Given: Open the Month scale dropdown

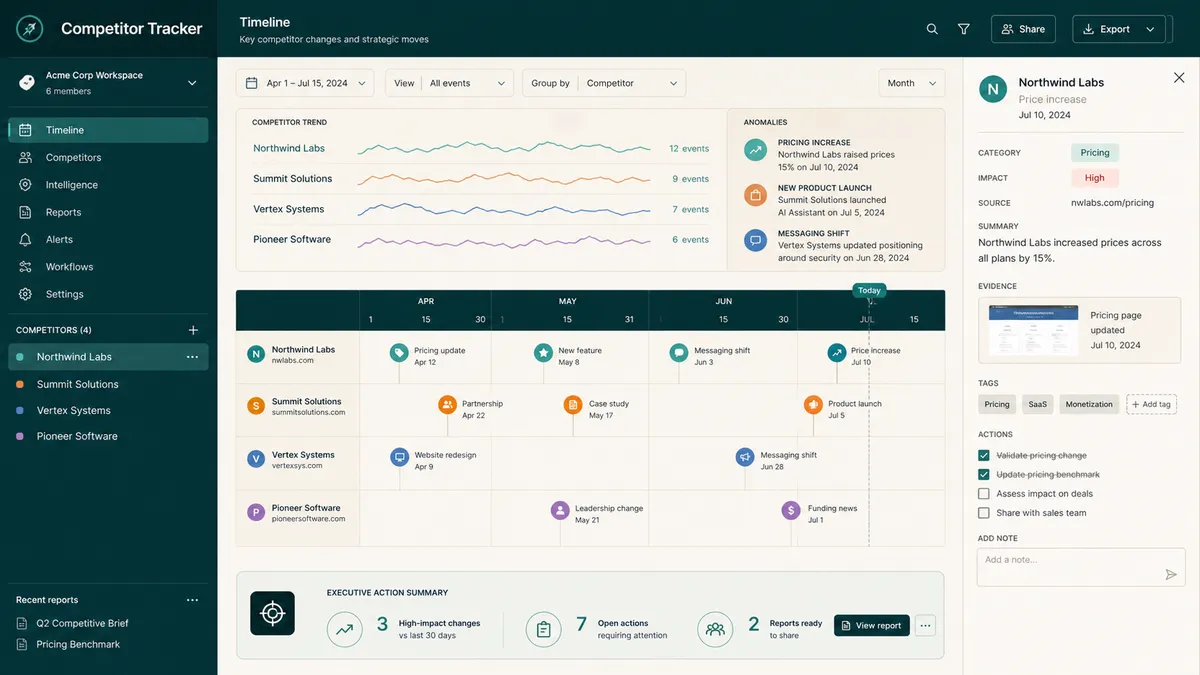Looking at the screenshot, I should 911,83.
